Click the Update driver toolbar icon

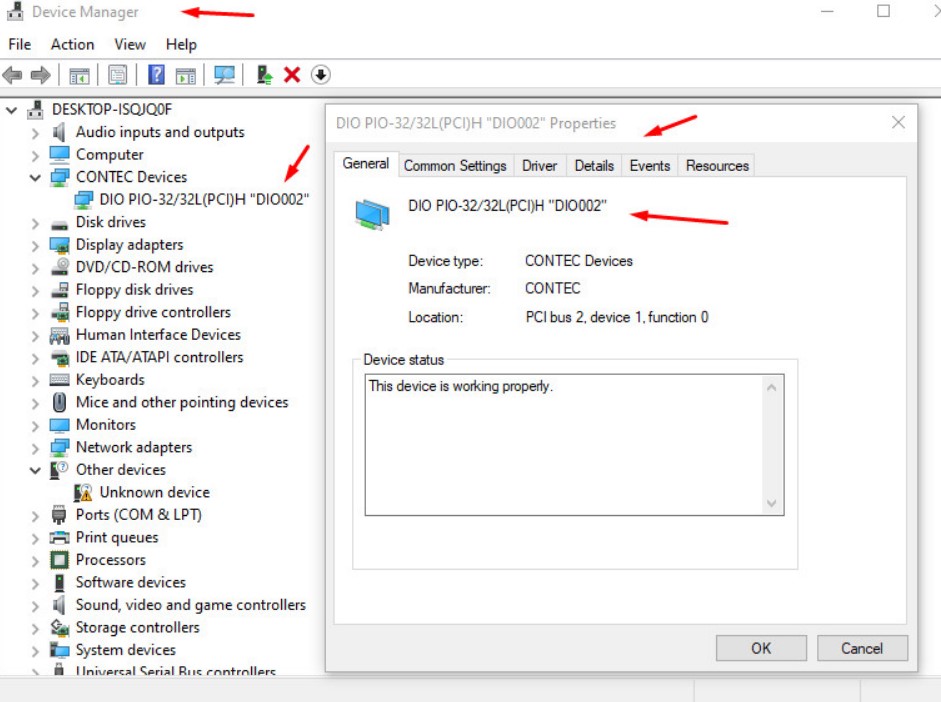pyautogui.click(x=264, y=74)
